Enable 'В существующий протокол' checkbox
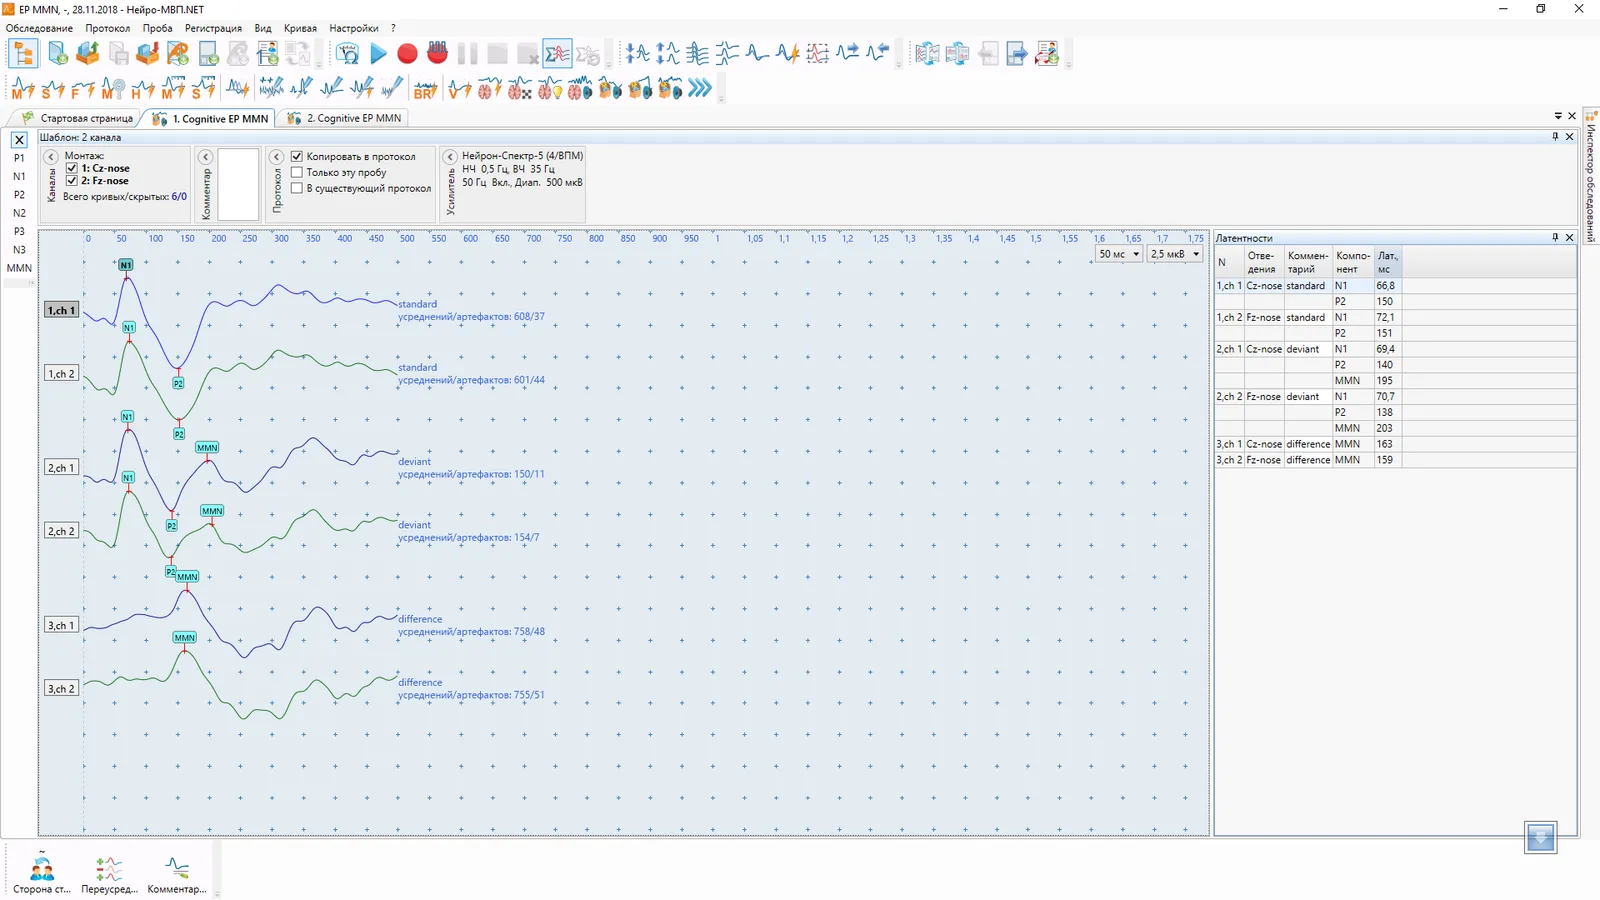Viewport: 1600px width, 900px height. point(297,188)
